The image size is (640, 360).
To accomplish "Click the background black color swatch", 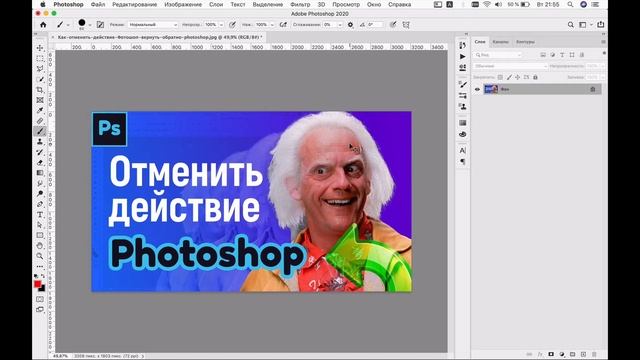I will point(42,288).
